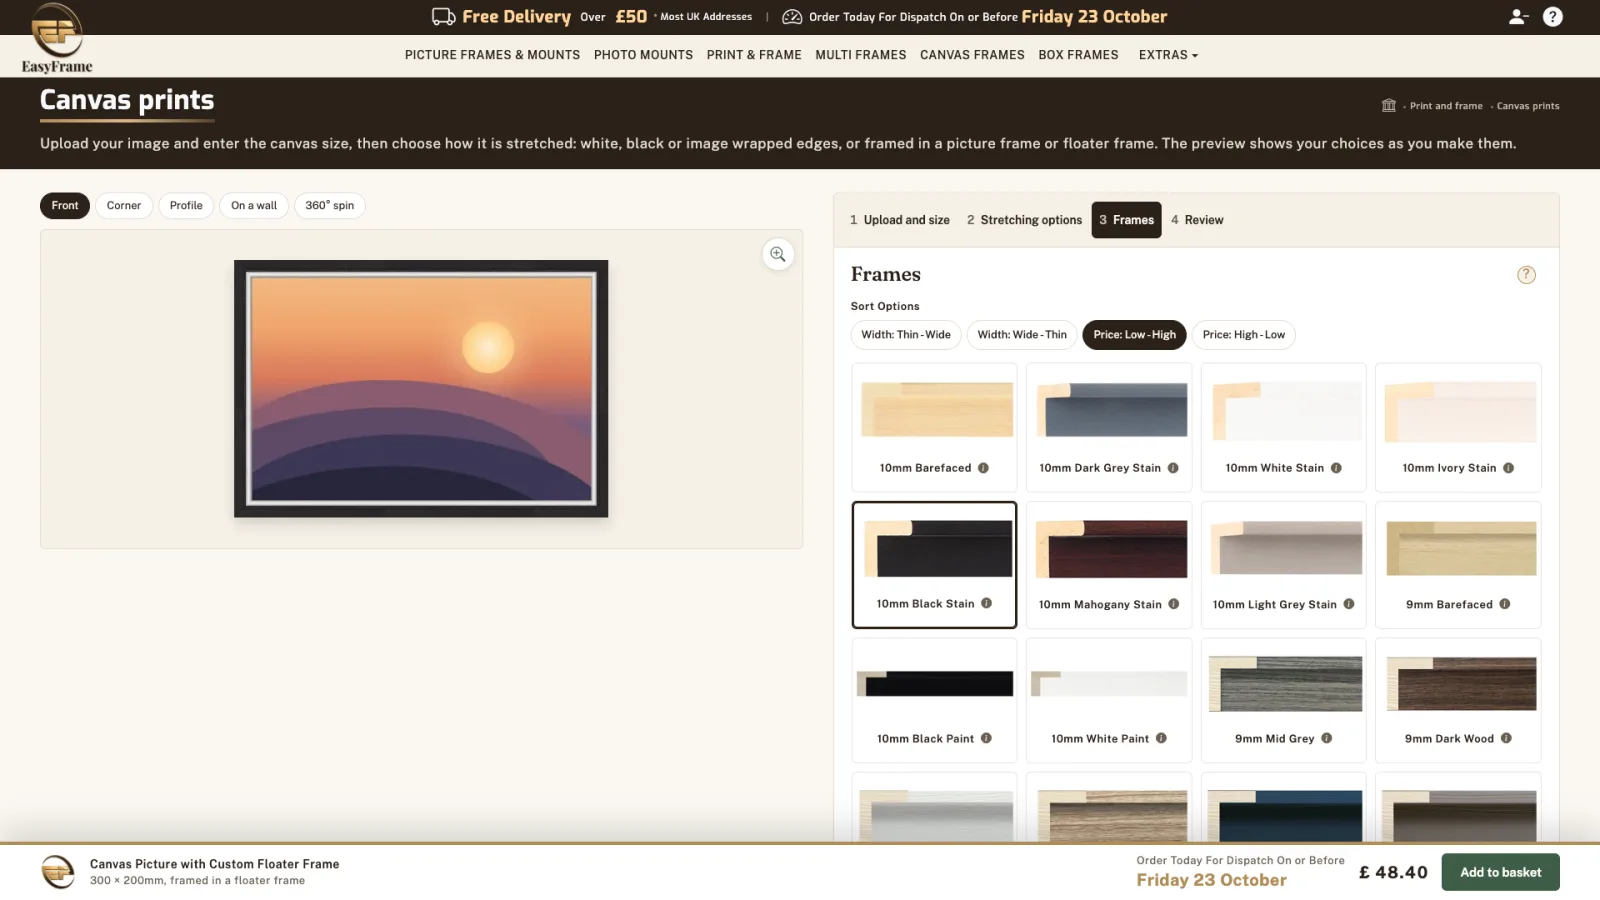Open the Review step tab

[1197, 220]
